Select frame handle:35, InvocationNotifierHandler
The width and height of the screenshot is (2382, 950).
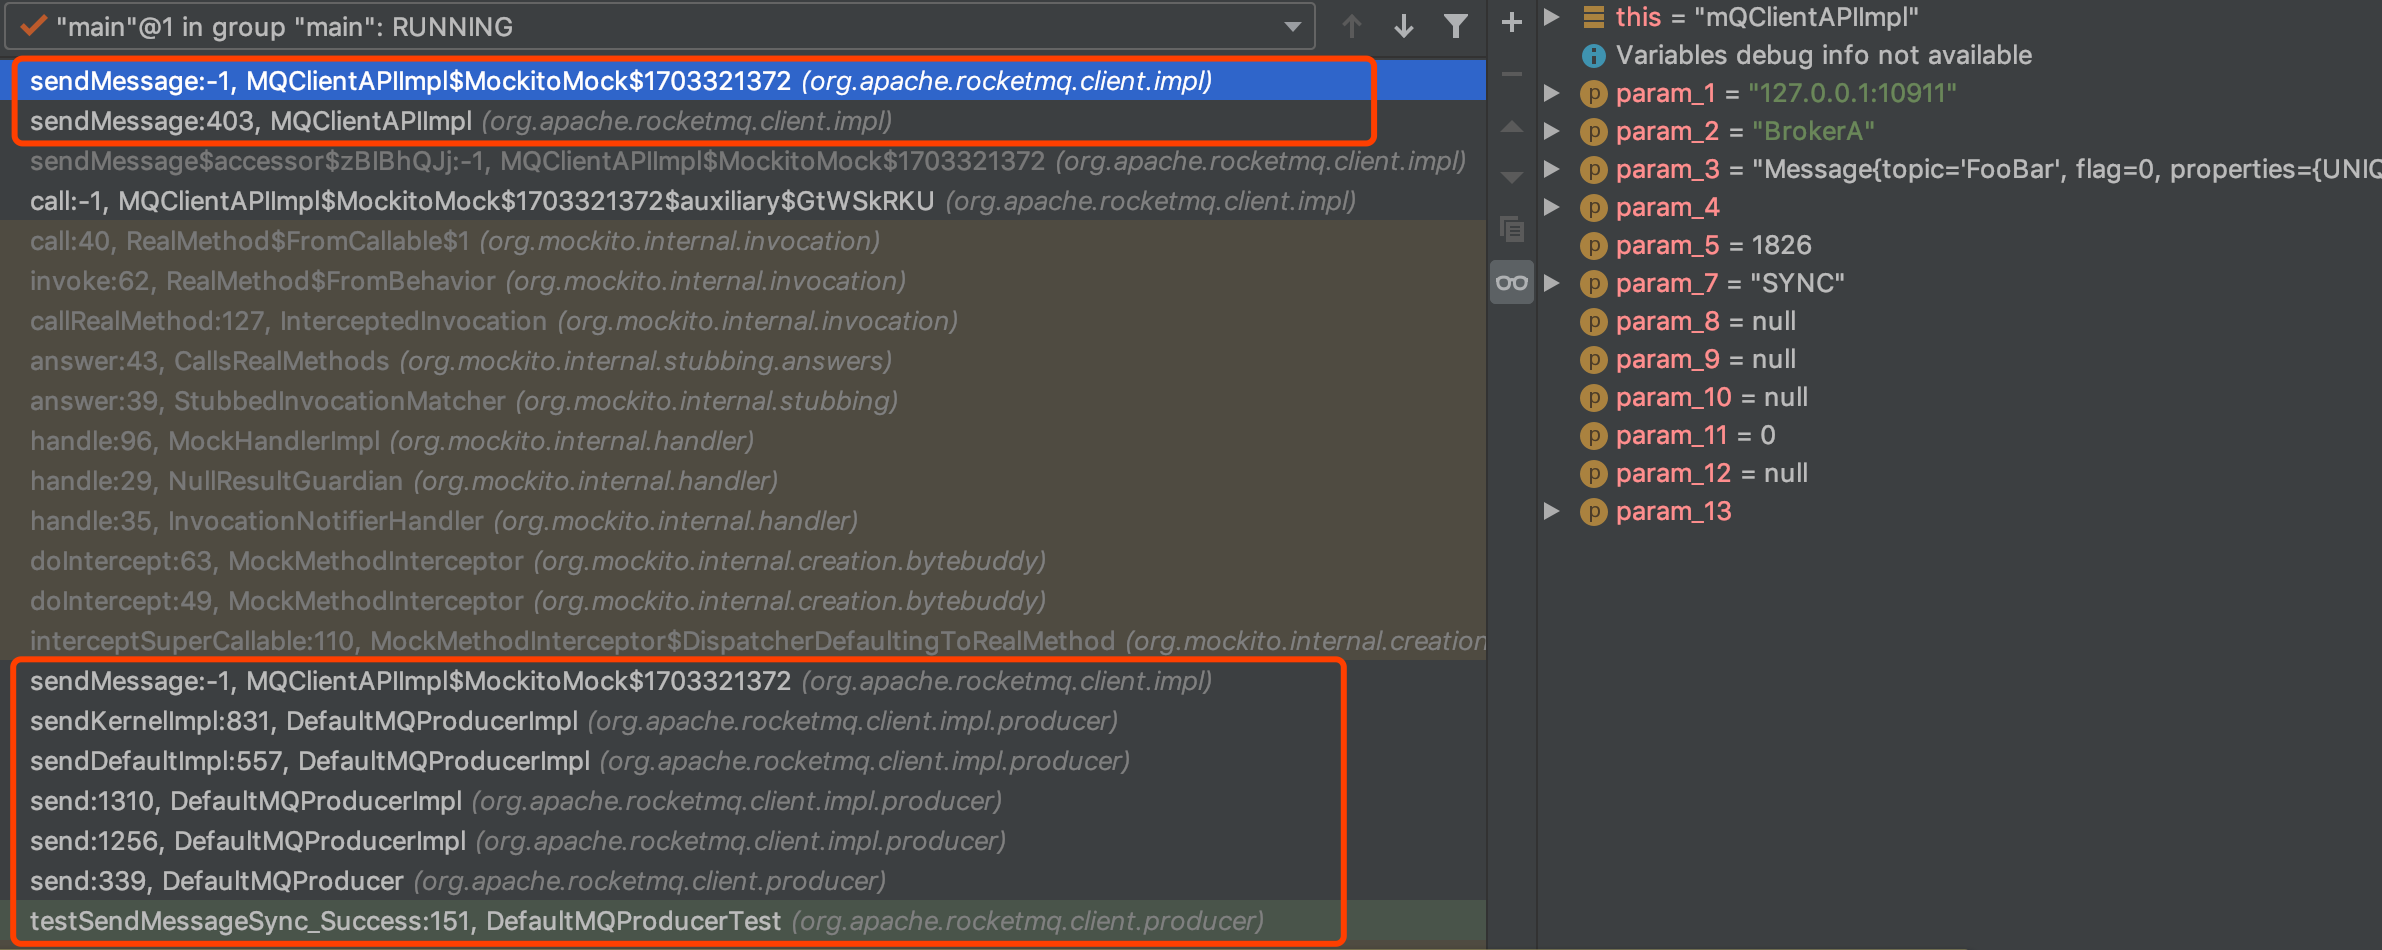(x=743, y=521)
